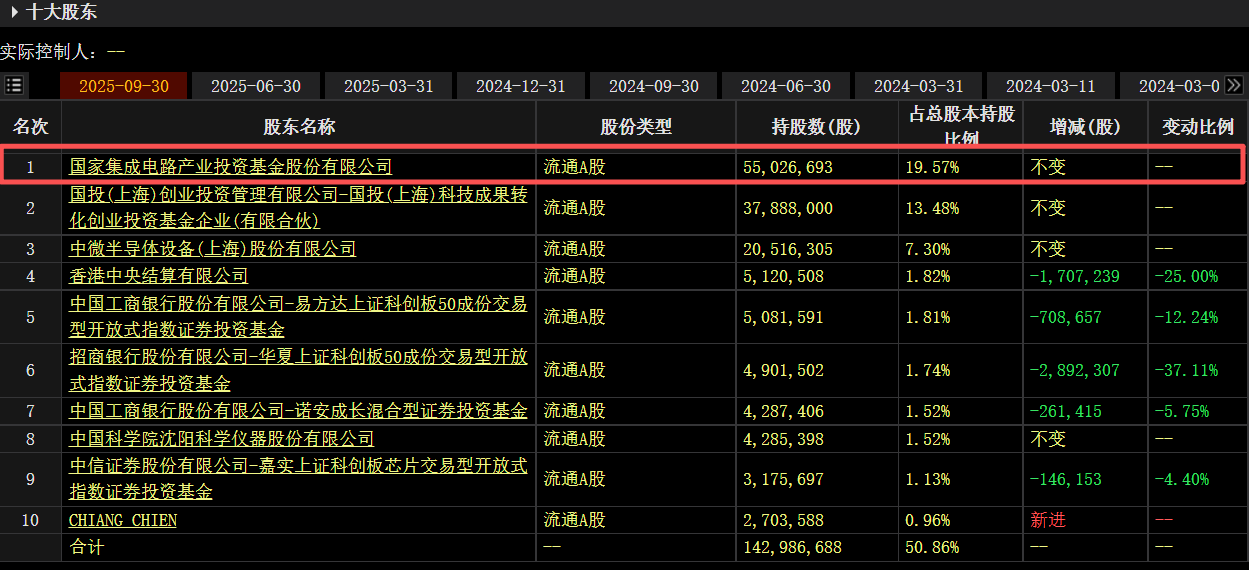Select the change value -1,707,239
1249x570 pixels.
[1075, 276]
